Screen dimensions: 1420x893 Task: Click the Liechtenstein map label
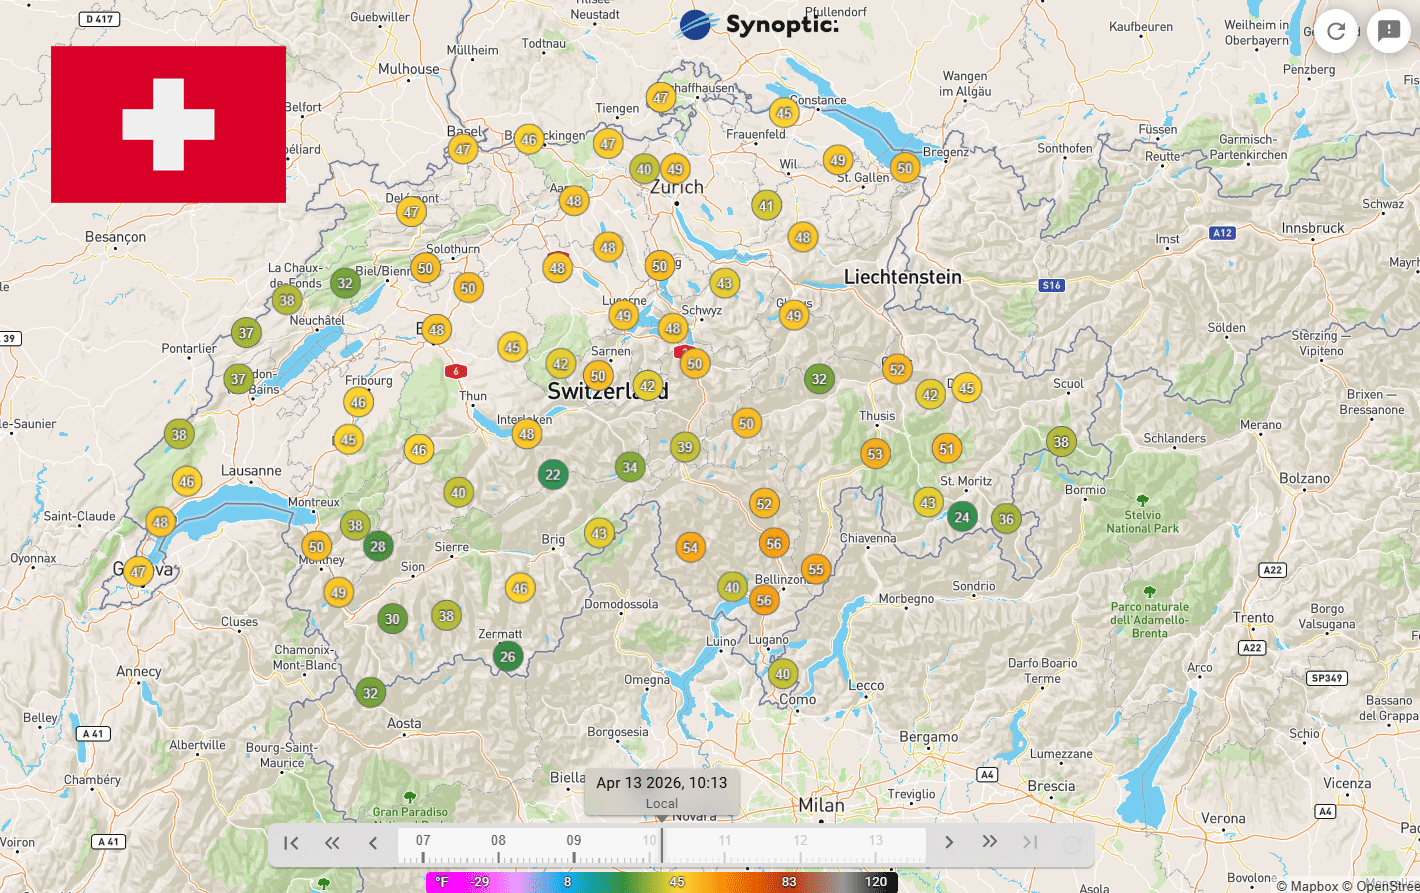point(903,277)
